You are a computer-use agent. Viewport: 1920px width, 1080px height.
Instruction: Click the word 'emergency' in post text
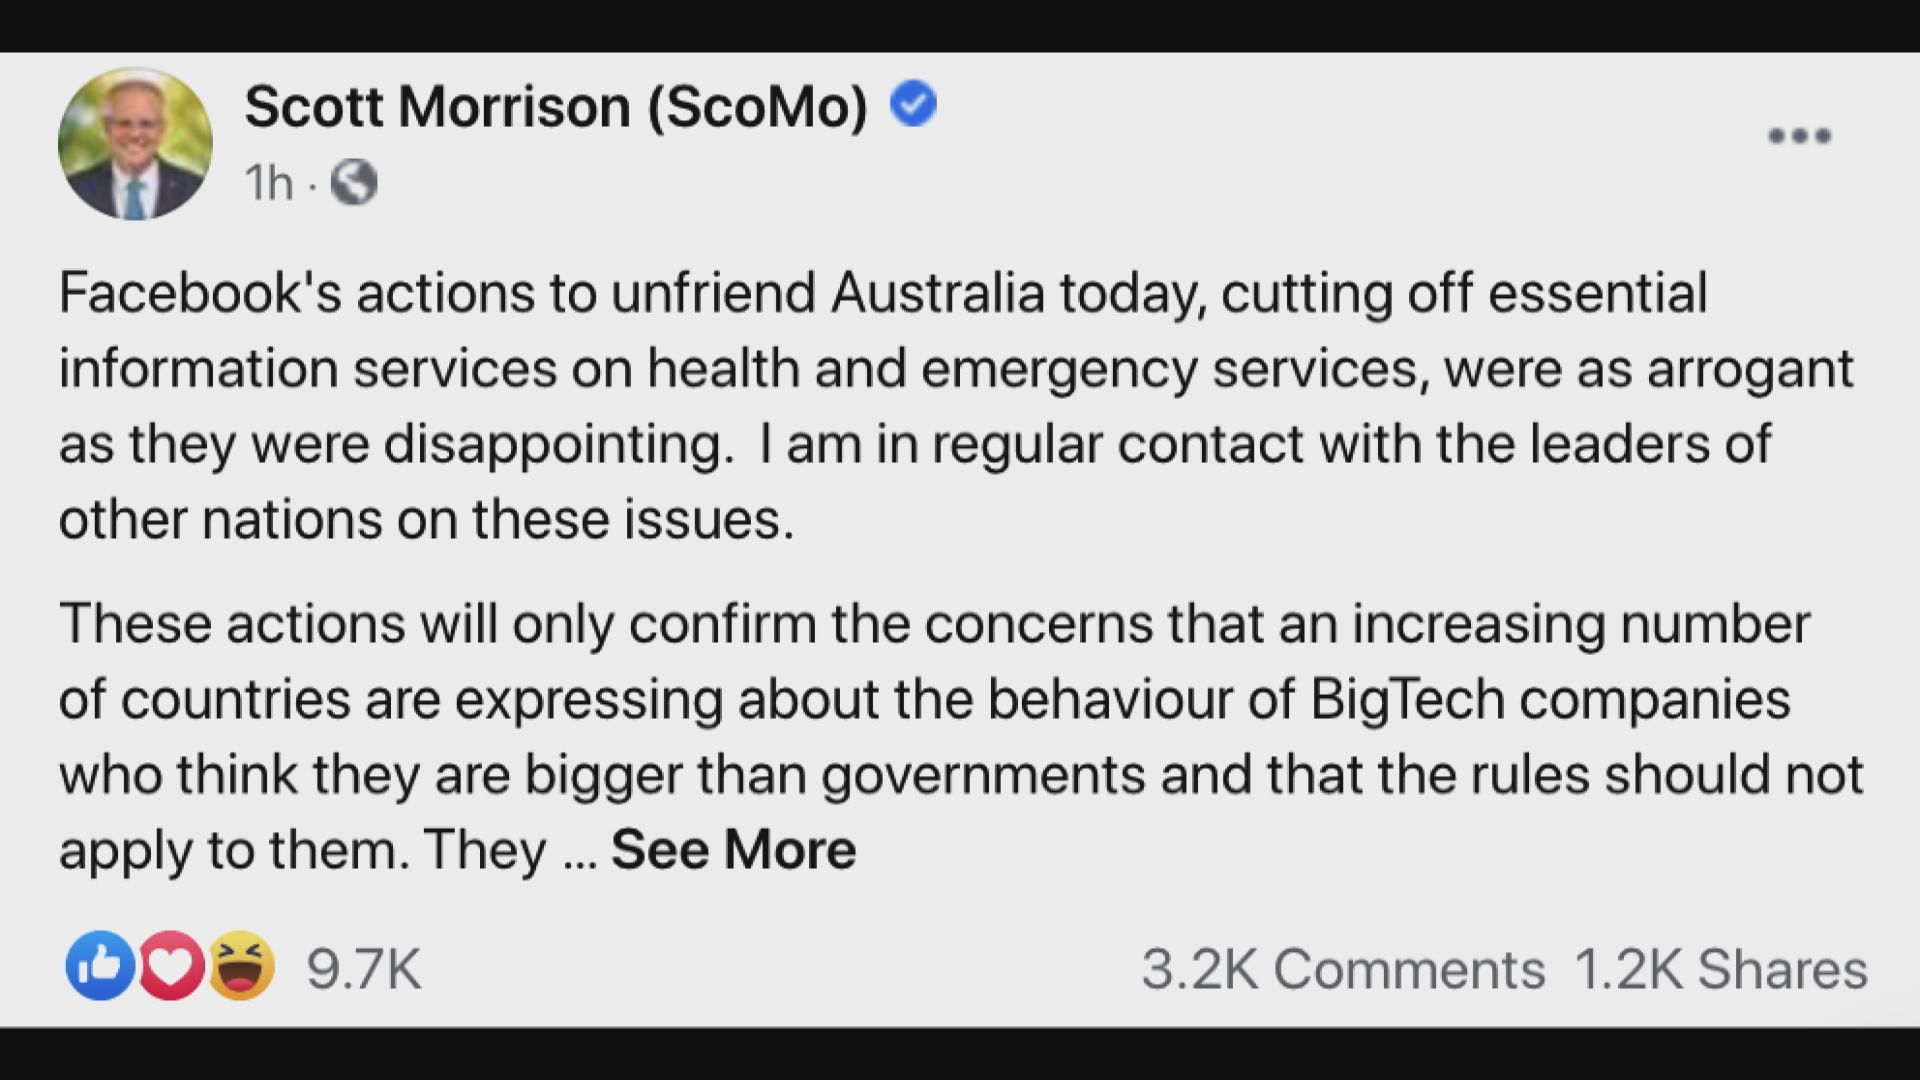pos(1058,369)
